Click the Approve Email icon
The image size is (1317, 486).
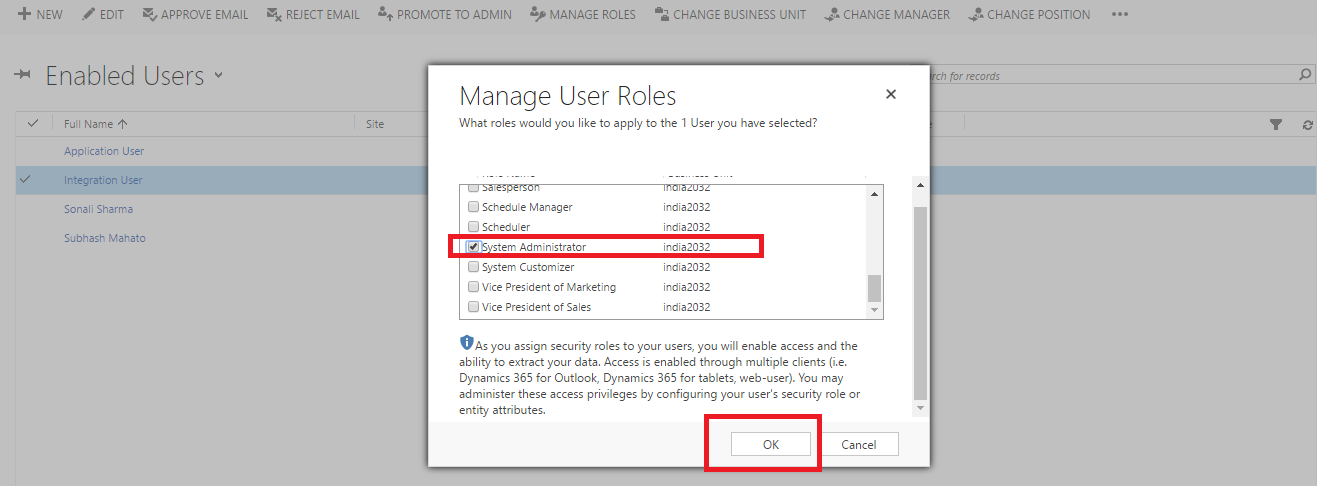149,15
